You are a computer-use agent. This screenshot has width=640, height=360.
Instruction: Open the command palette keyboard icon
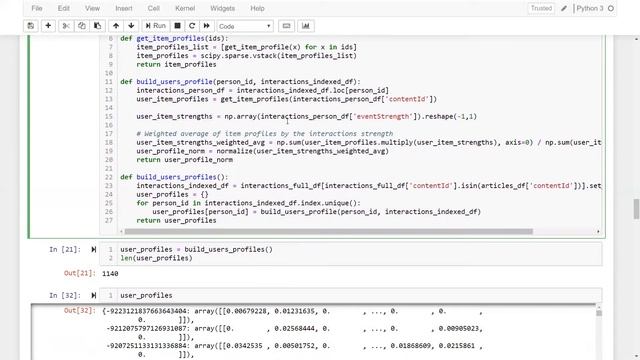coord(287,26)
